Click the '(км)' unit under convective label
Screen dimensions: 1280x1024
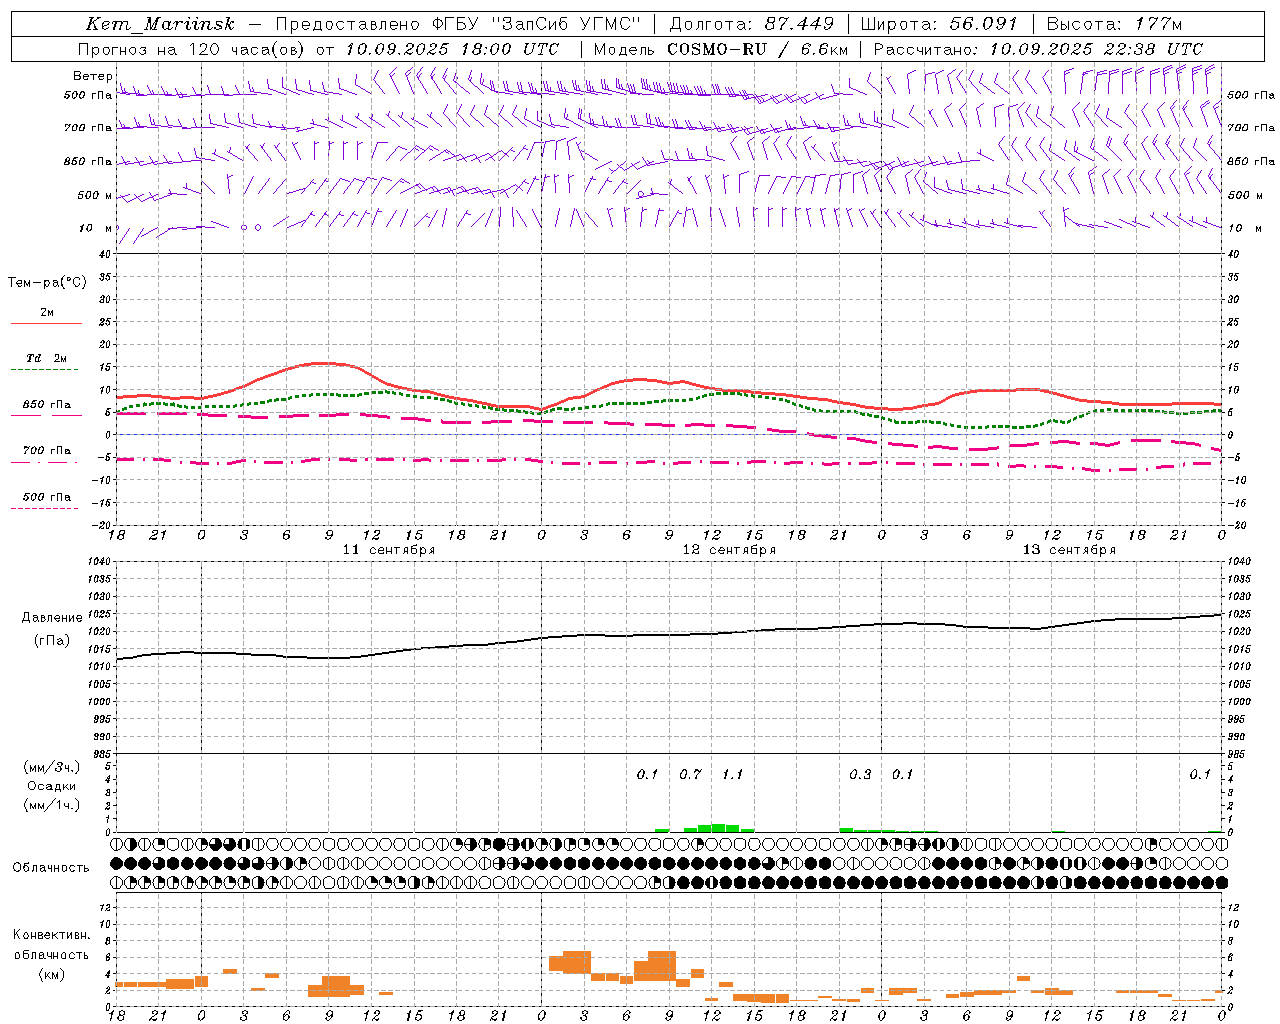point(51,974)
